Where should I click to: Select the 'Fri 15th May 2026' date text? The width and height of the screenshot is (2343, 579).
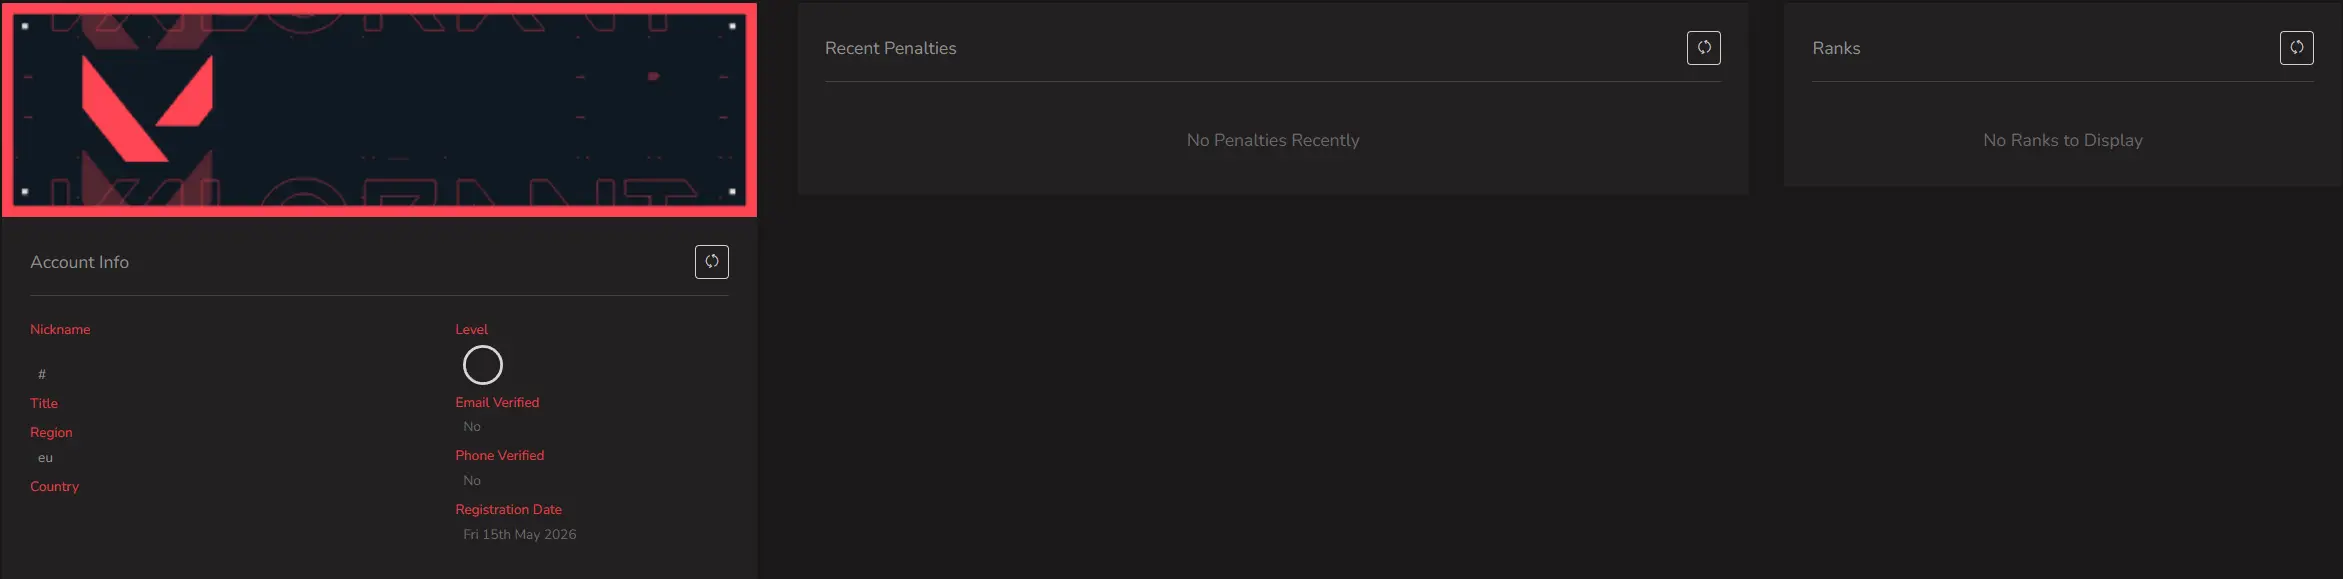[519, 535]
